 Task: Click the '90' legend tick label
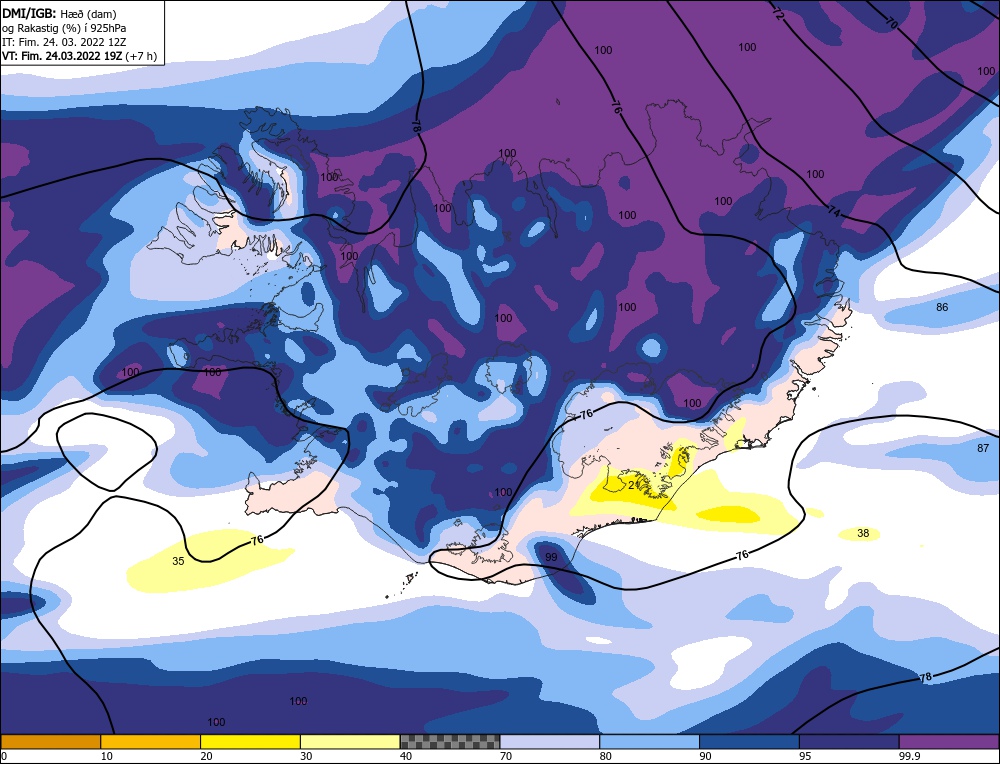705,756
